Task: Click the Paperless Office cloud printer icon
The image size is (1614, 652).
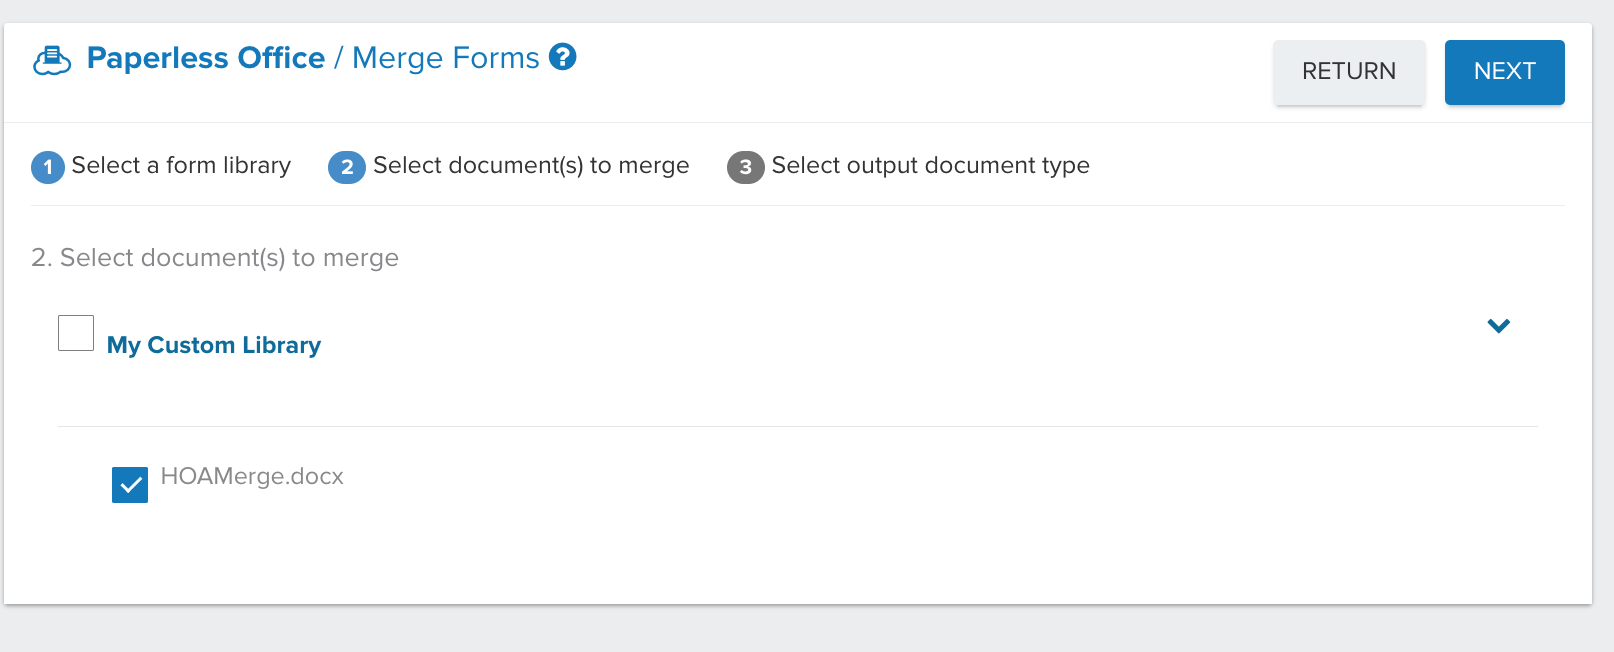Action: pos(52,61)
